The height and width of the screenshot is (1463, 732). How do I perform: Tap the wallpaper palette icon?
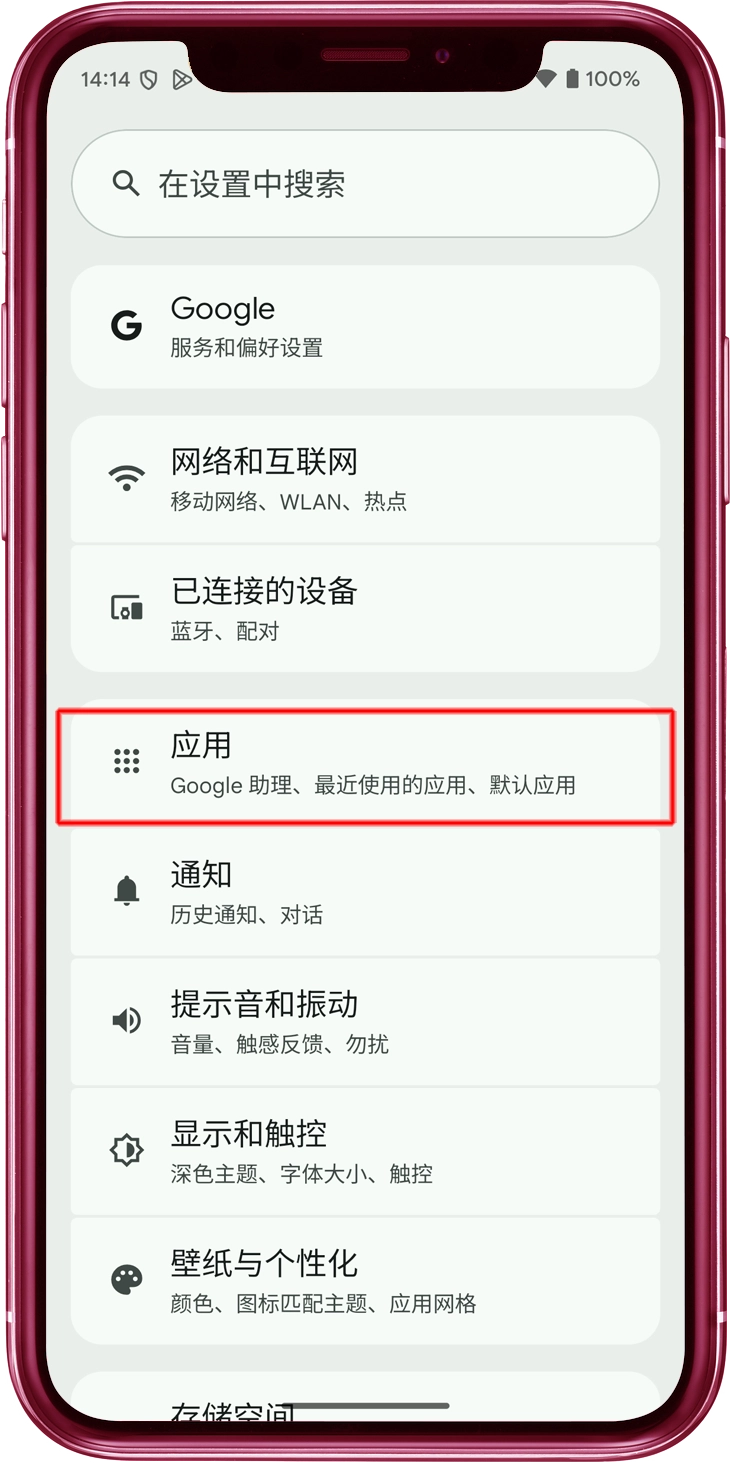[x=126, y=1279]
